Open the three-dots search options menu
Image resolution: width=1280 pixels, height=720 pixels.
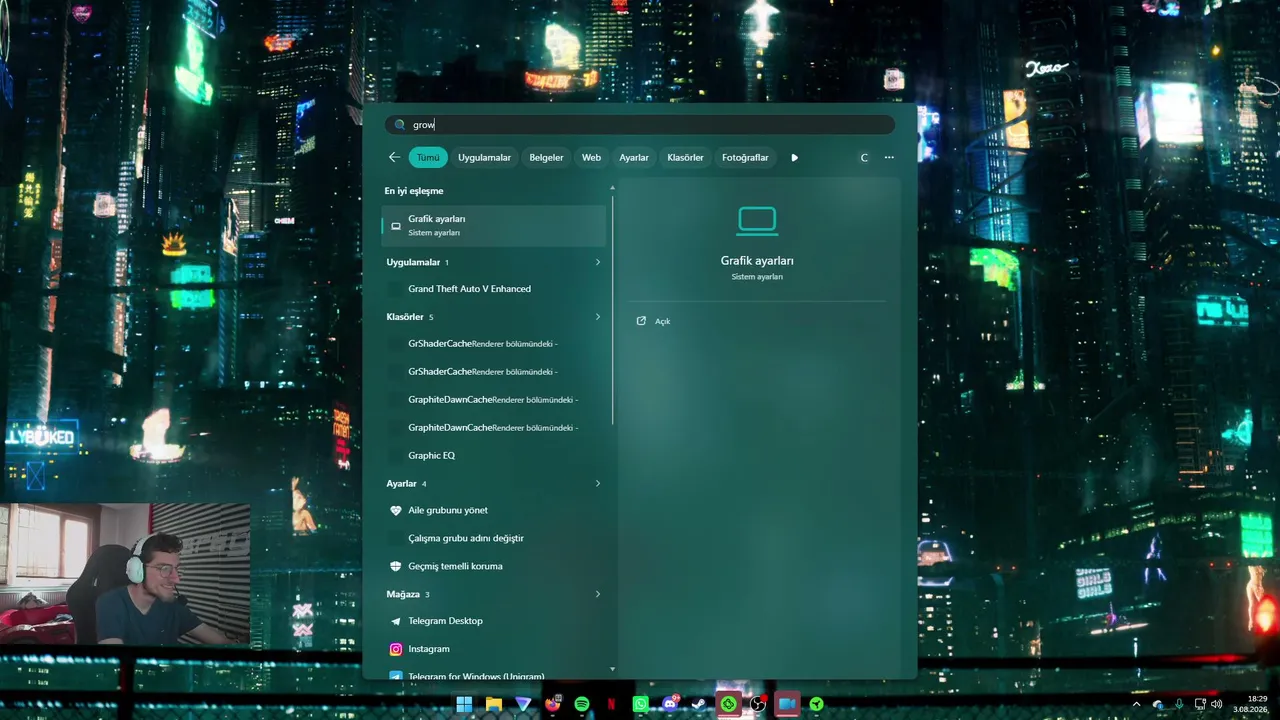pos(889,157)
